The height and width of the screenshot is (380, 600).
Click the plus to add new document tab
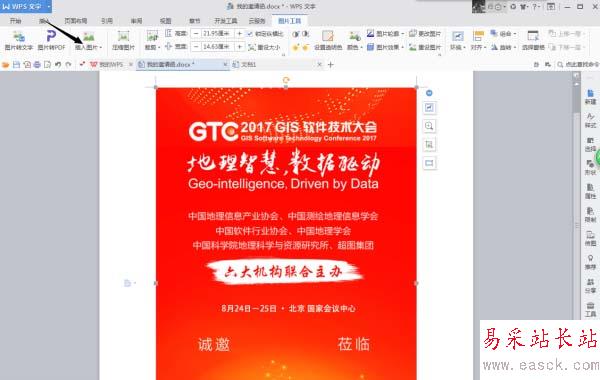pyautogui.click(x=331, y=65)
